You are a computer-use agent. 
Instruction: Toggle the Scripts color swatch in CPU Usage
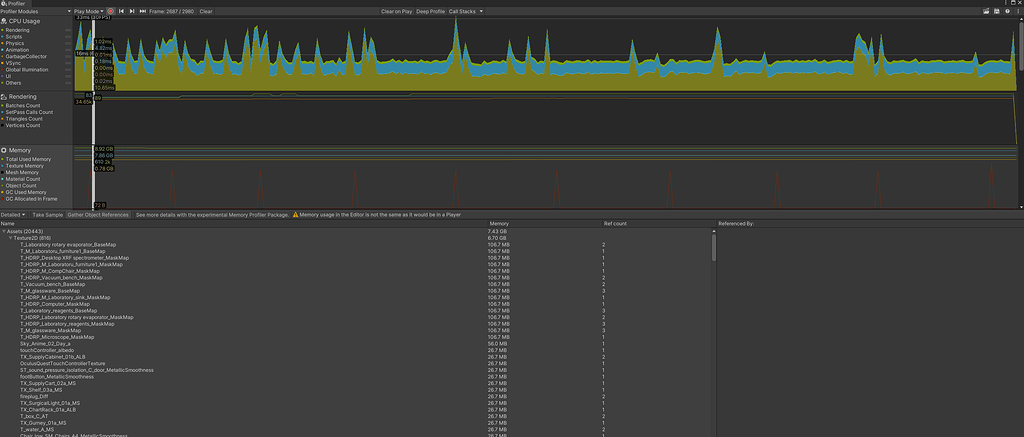tap(3, 36)
